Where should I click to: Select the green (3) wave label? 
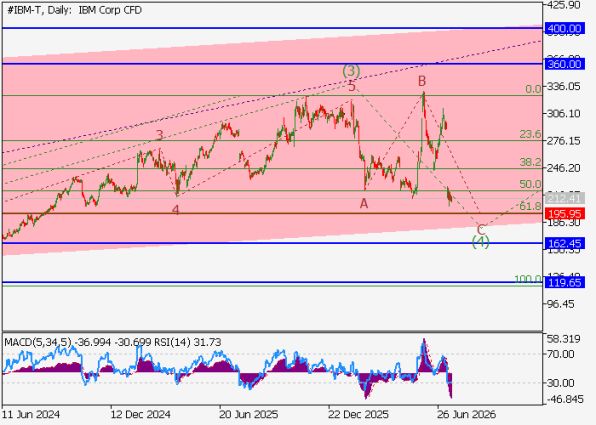coord(351,71)
